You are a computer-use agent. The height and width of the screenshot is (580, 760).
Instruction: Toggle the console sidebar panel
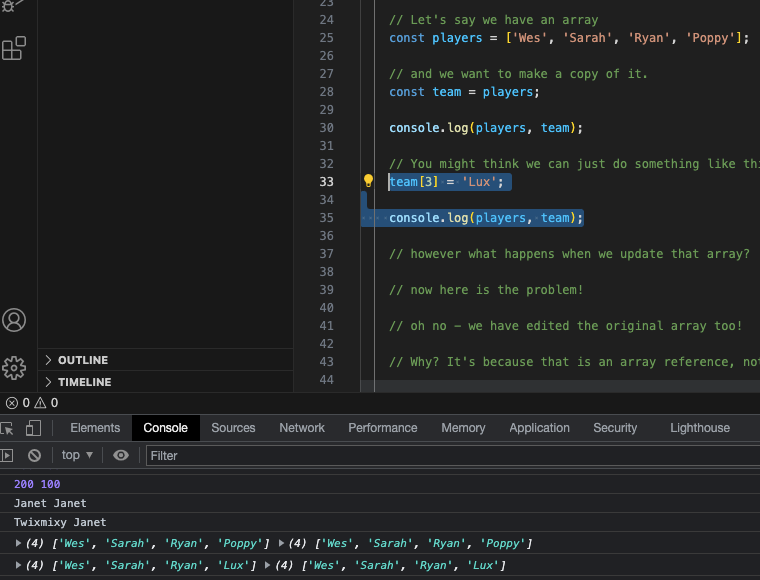click(x=7, y=455)
